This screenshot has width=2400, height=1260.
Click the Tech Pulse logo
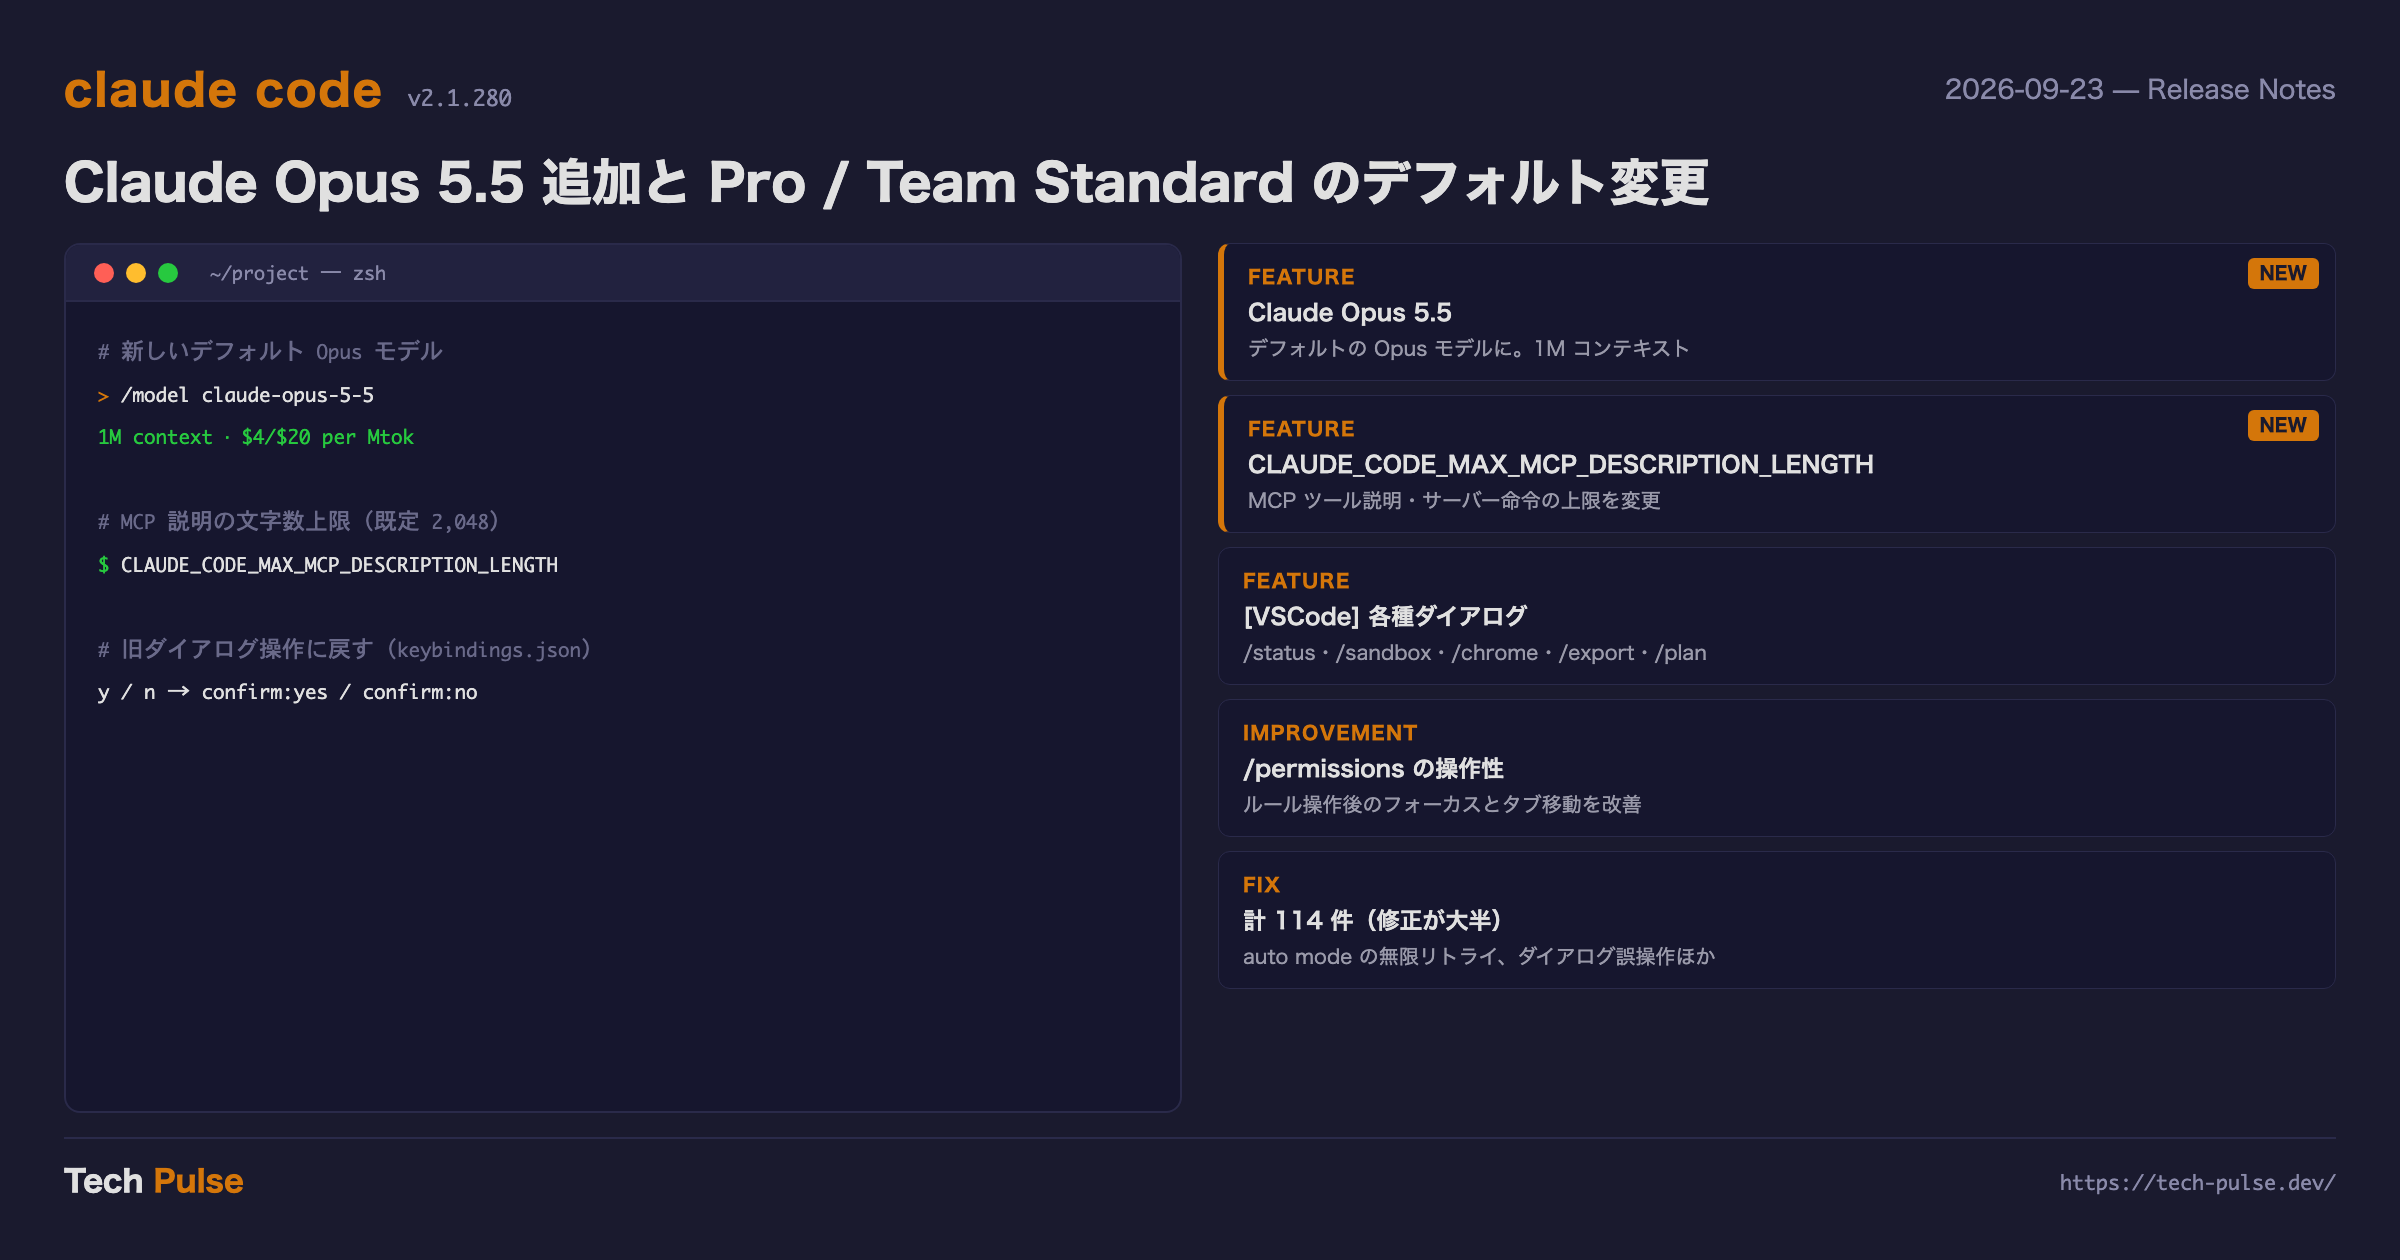tap(154, 1181)
